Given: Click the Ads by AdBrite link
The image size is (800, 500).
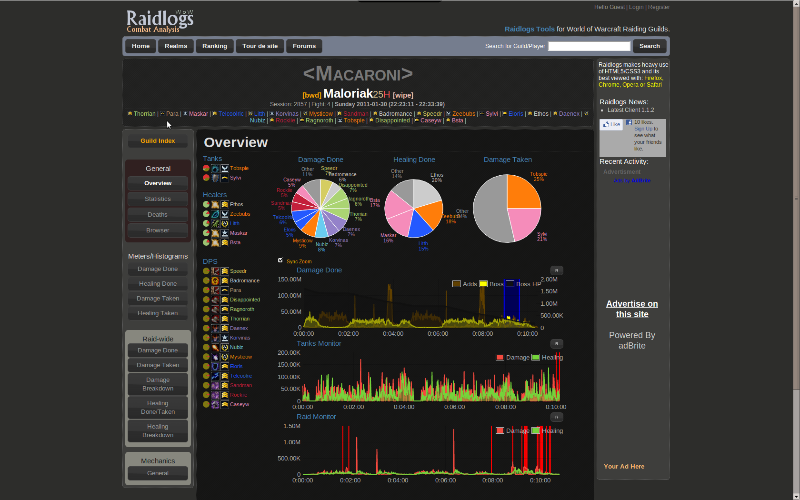Looking at the screenshot, I should [632, 181].
